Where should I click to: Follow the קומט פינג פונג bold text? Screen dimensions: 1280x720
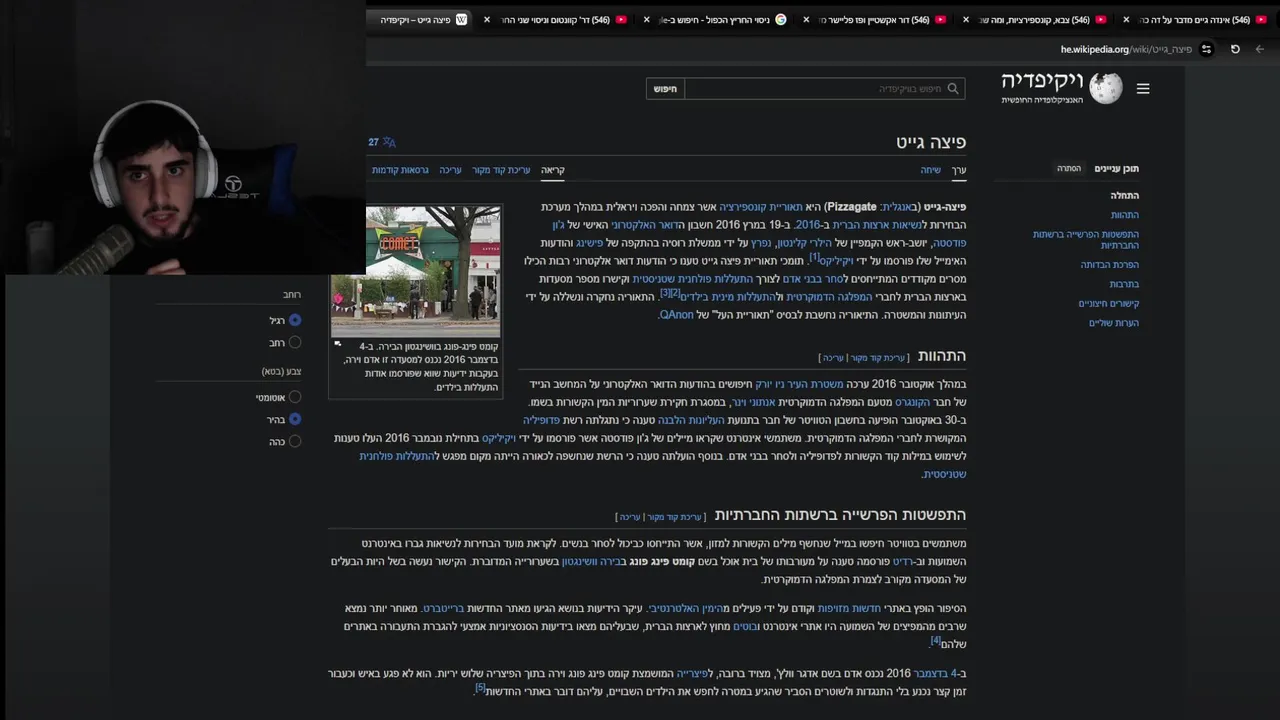[662, 562]
